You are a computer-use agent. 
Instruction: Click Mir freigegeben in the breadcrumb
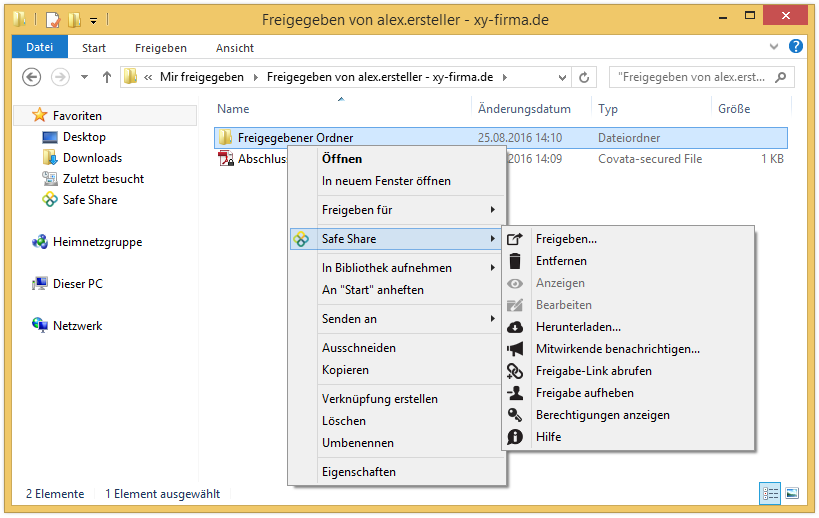(202, 77)
